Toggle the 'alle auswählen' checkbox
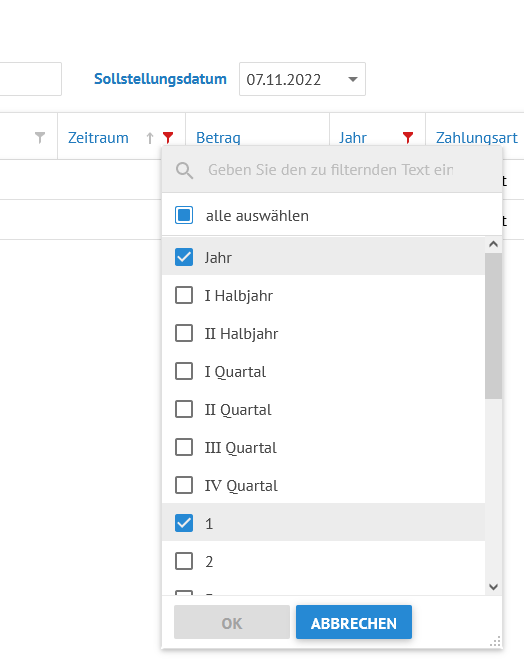This screenshot has width=524, height=672. pos(184,215)
